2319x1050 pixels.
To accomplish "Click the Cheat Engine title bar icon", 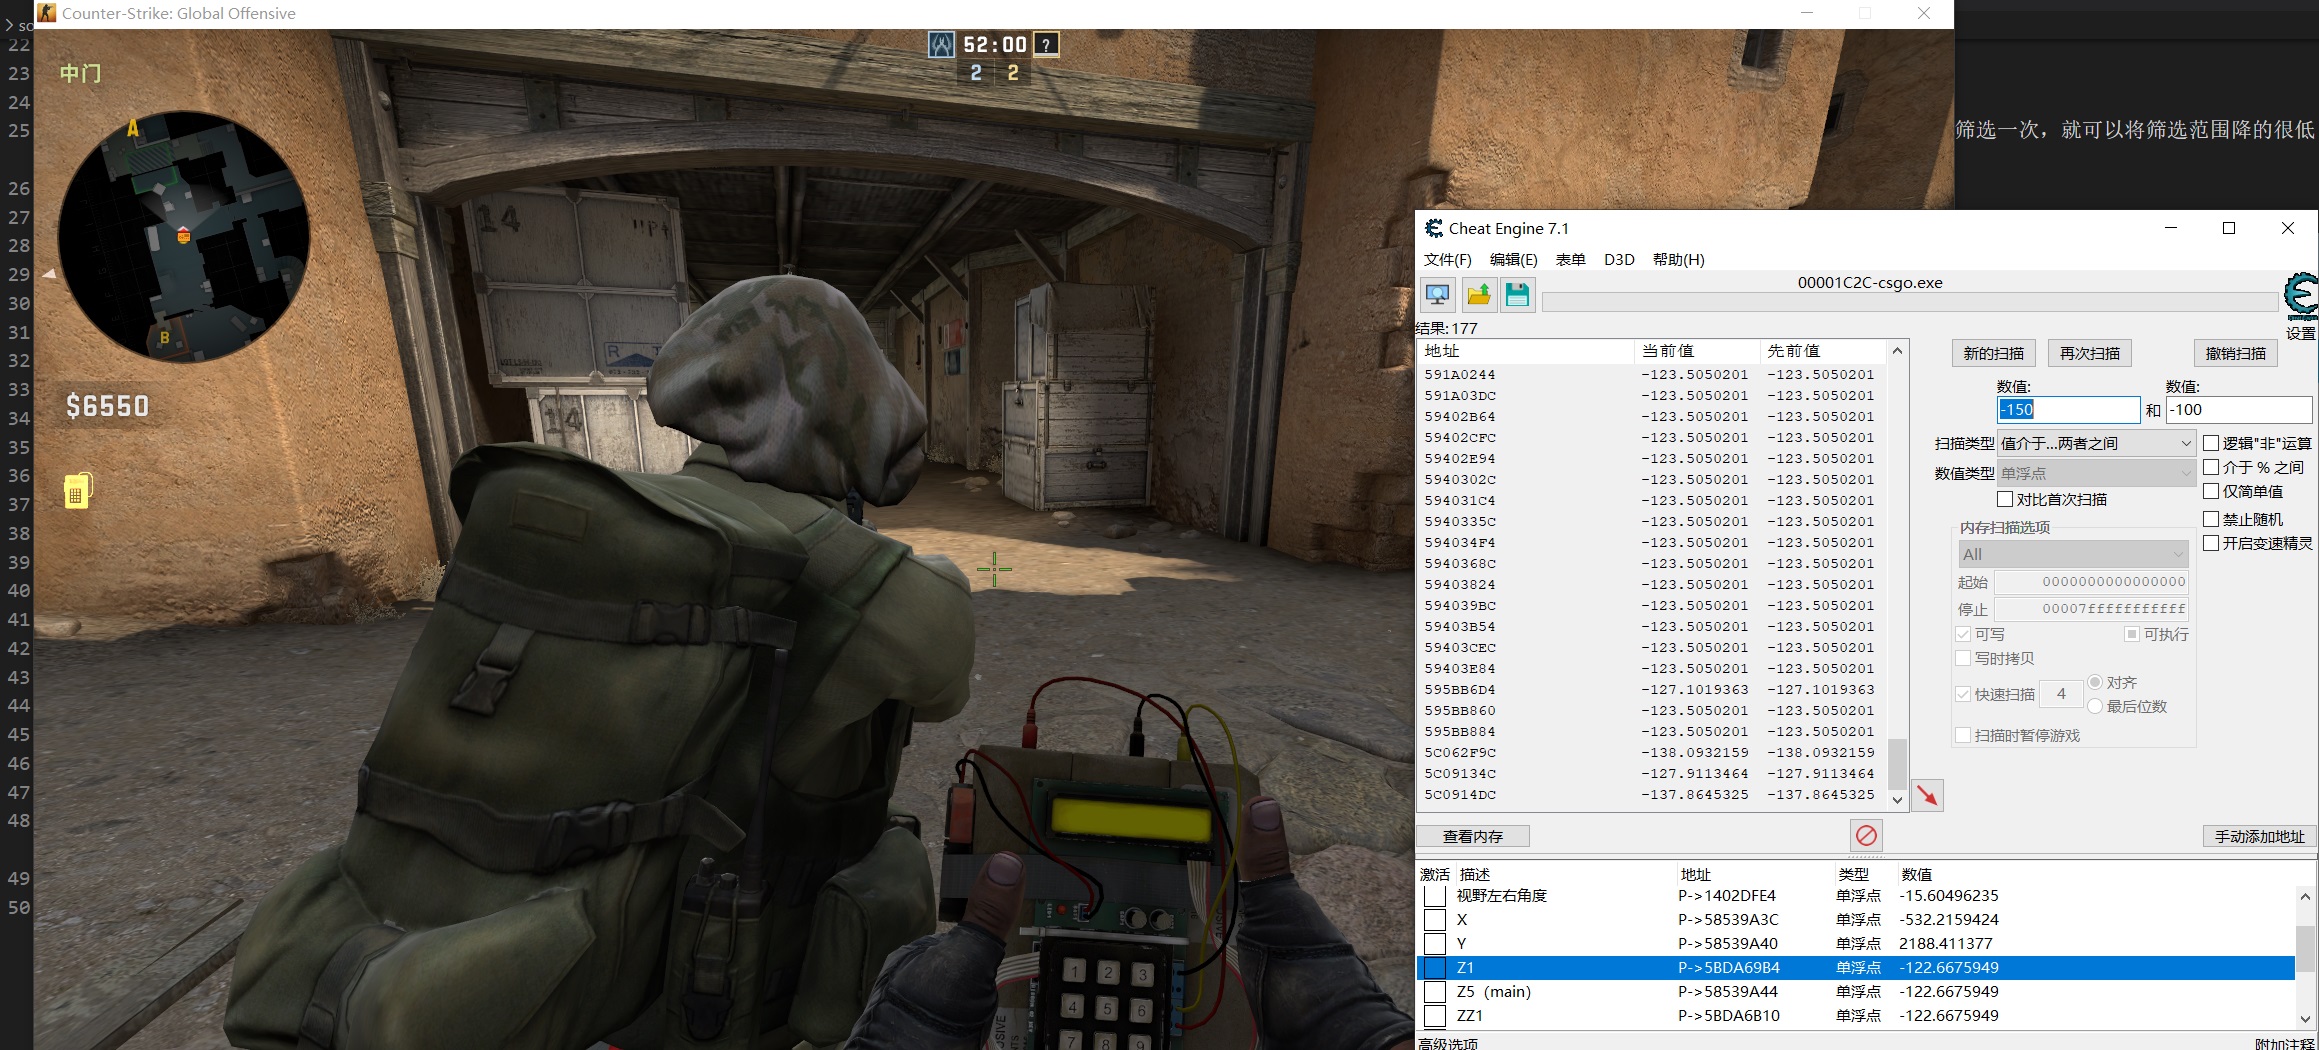I will 1434,228.
